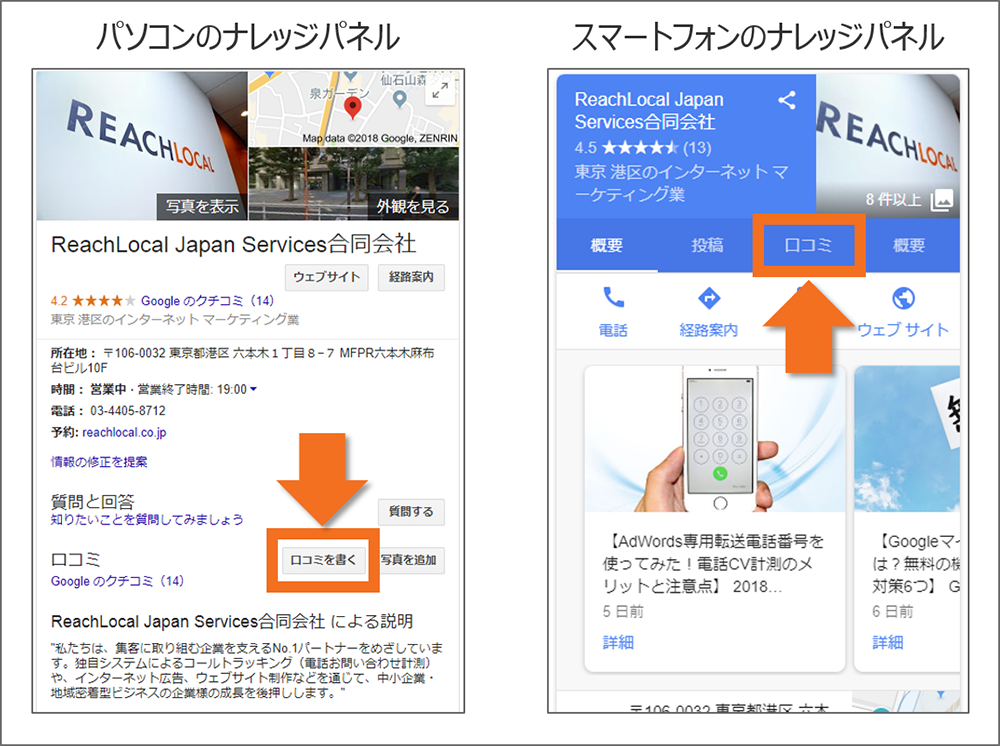Tap the 4.5 star rating (13) on smartphone
The width and height of the screenshot is (1000, 746).
[643, 148]
